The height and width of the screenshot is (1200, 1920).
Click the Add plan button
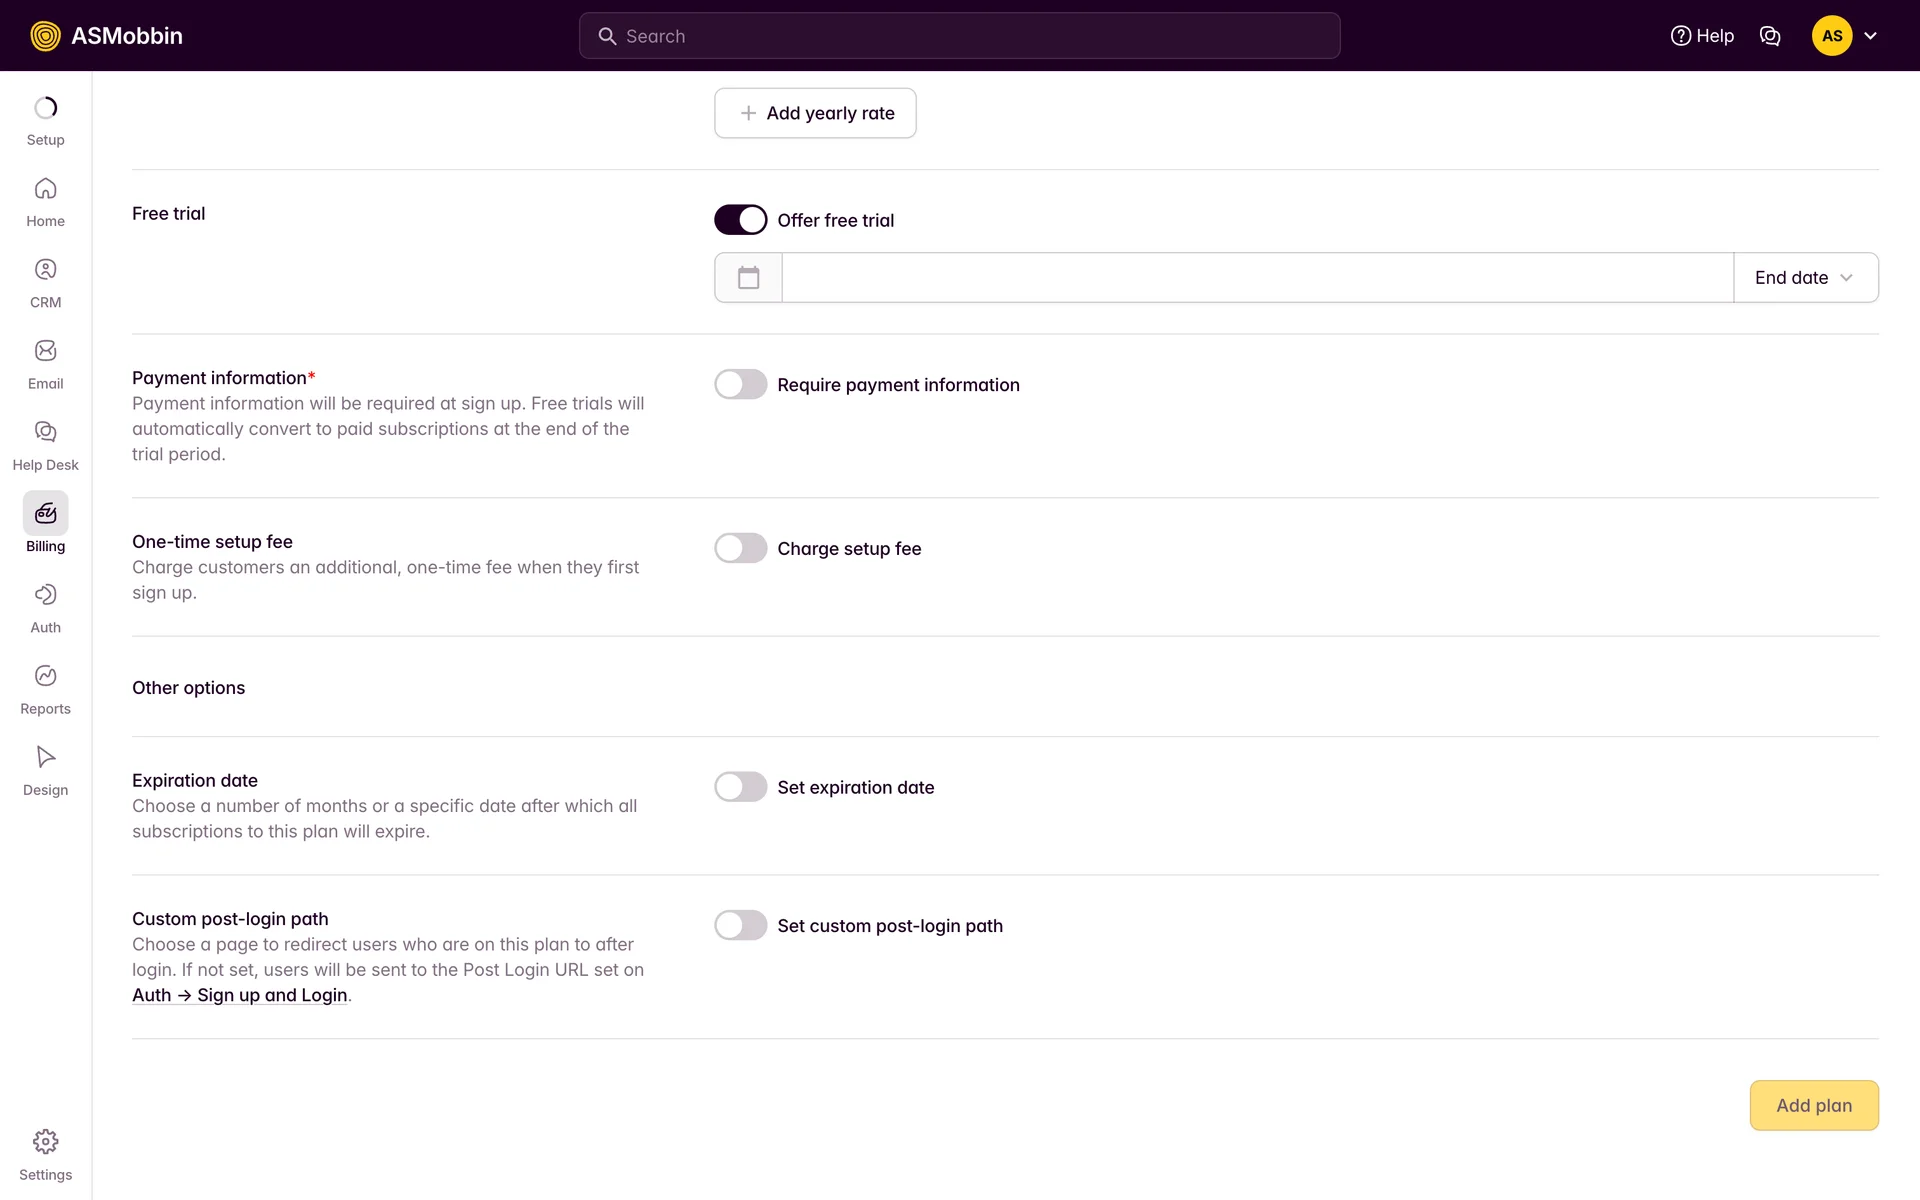coord(1814,1105)
